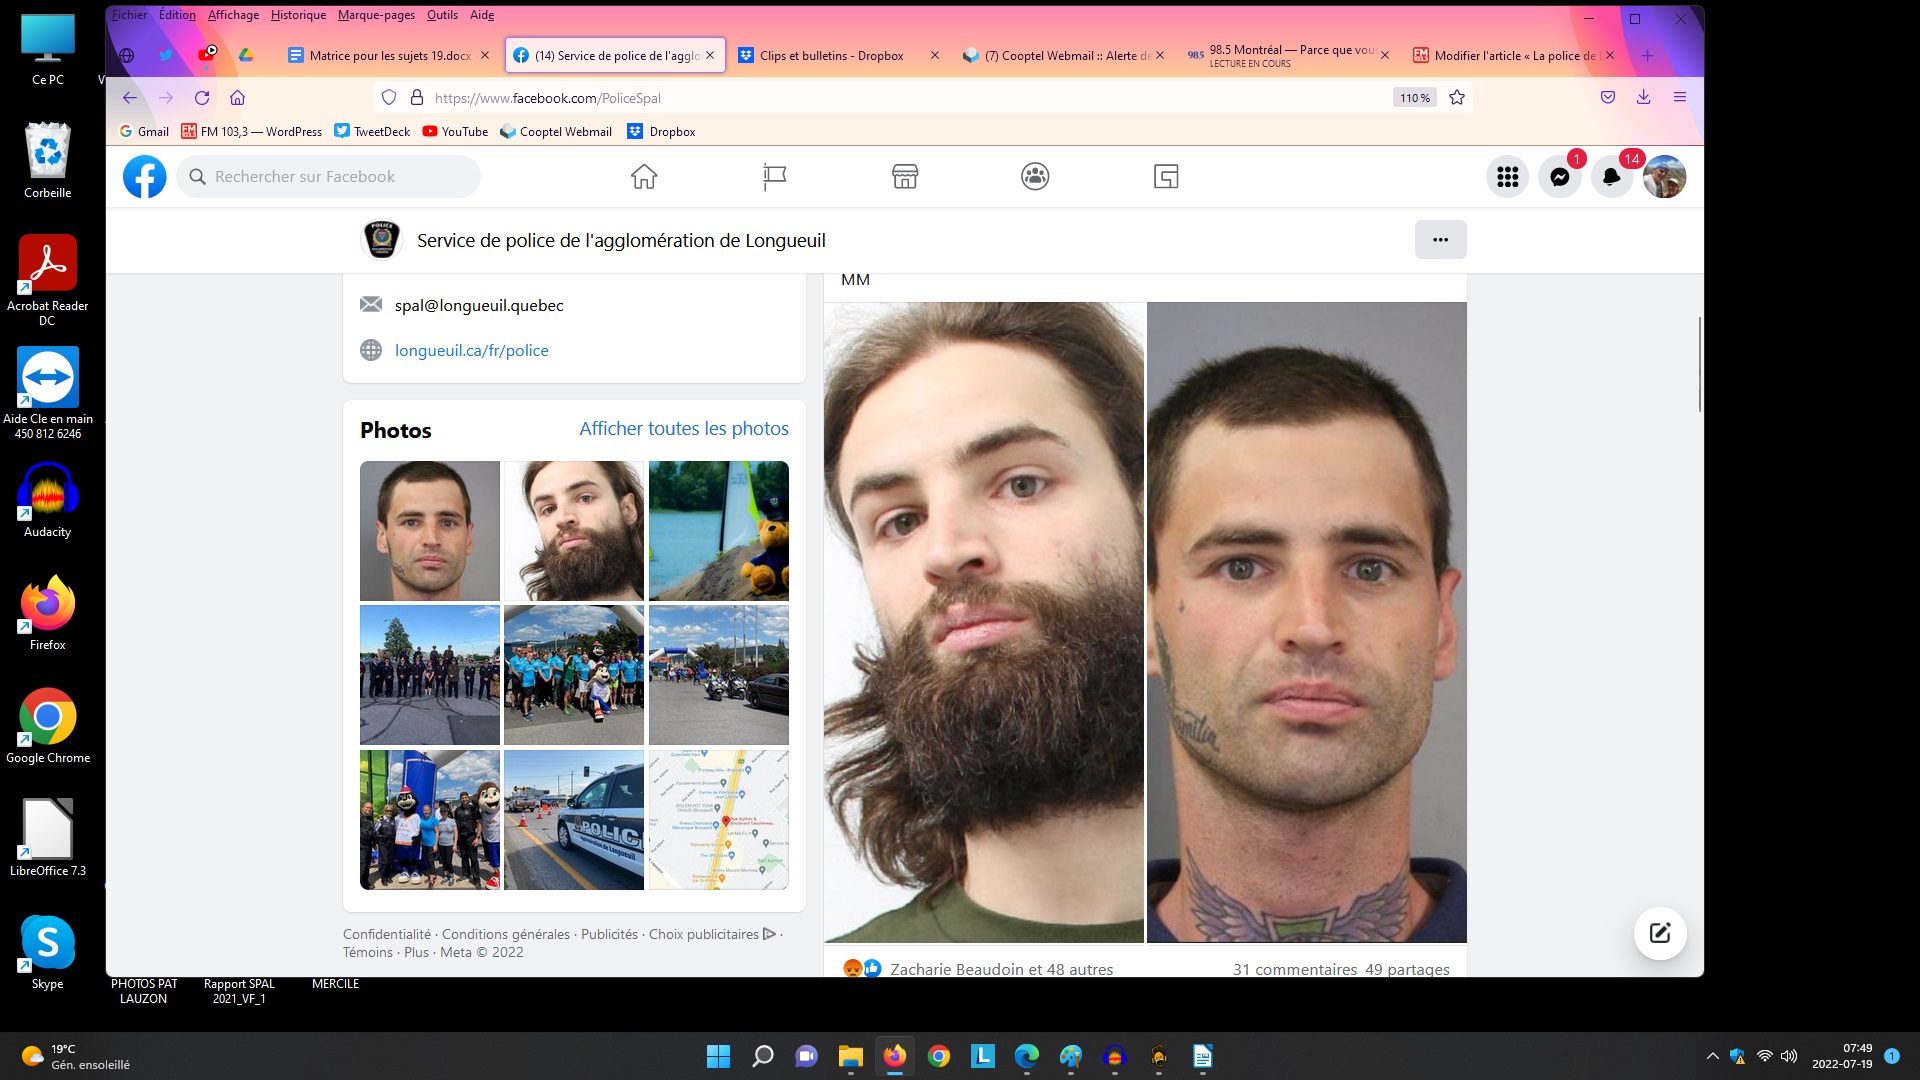Open Facebook apps grid menu
Image resolution: width=1920 pixels, height=1080 pixels.
coord(1507,177)
